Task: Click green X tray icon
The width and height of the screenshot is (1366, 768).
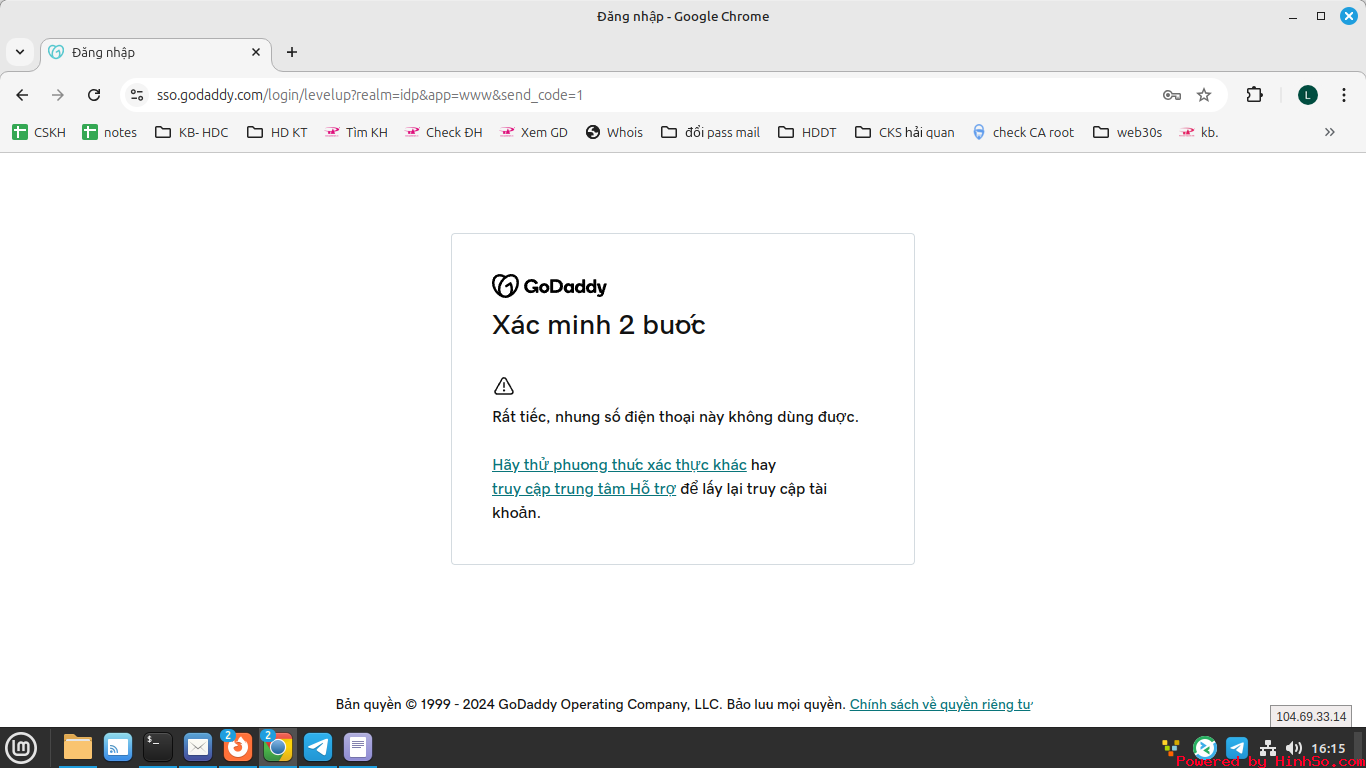Action: coord(1204,748)
